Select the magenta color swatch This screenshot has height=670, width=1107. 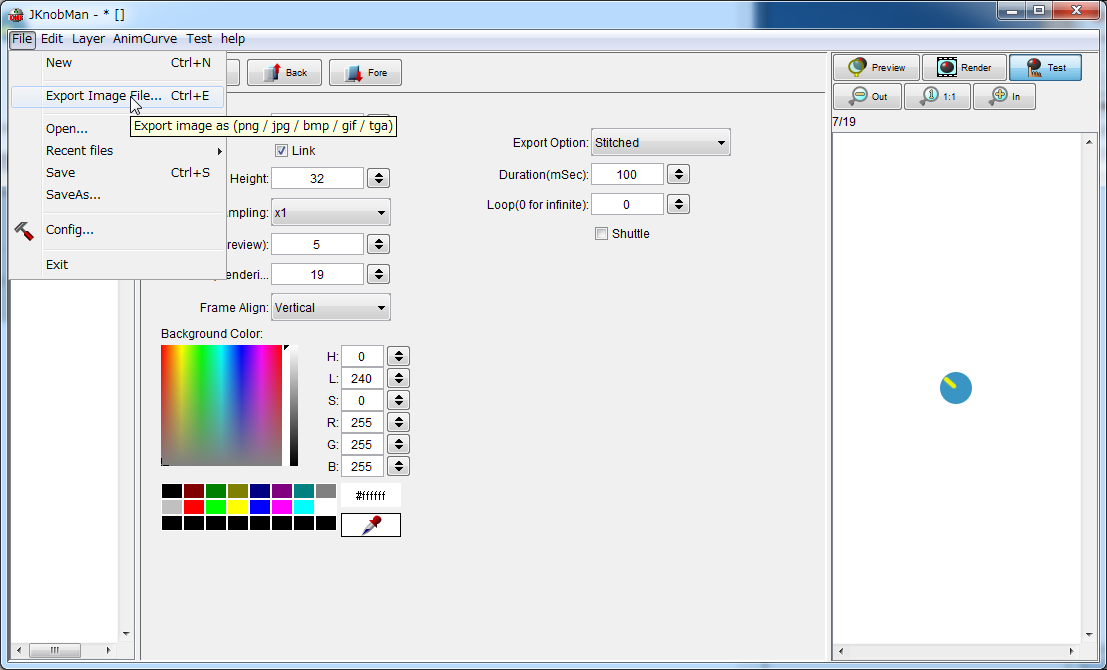pos(282,507)
